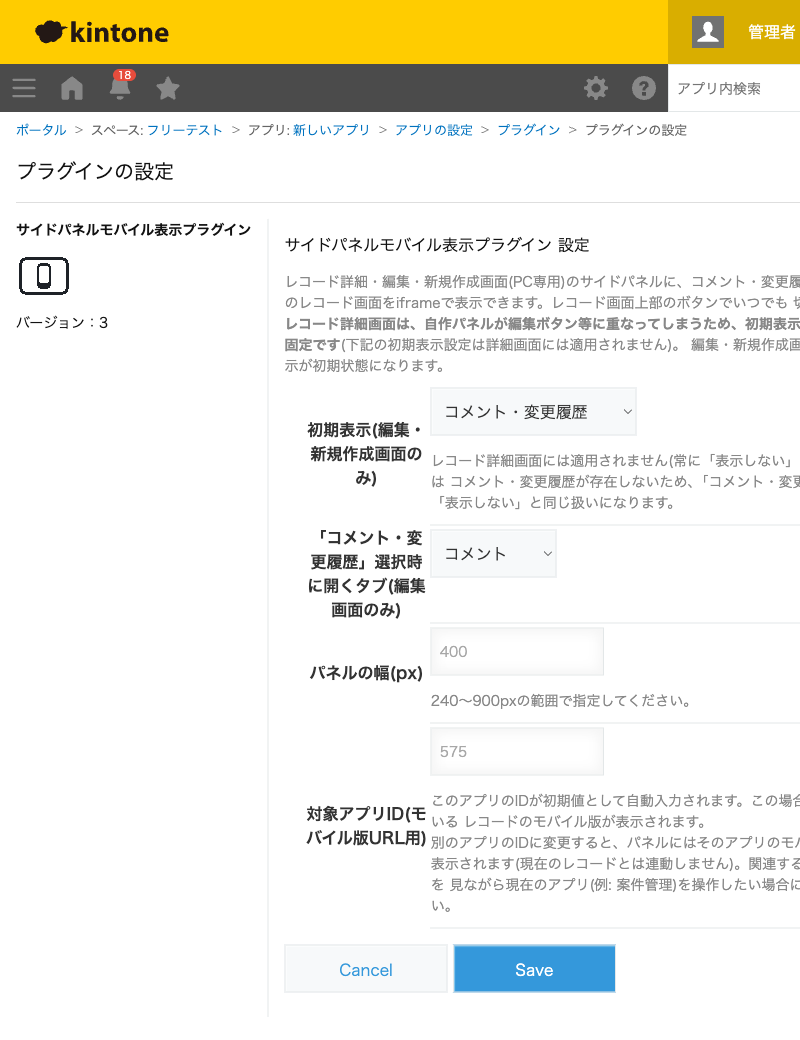Open the favorites star icon
Screen dimensions: 800x1040
168,88
